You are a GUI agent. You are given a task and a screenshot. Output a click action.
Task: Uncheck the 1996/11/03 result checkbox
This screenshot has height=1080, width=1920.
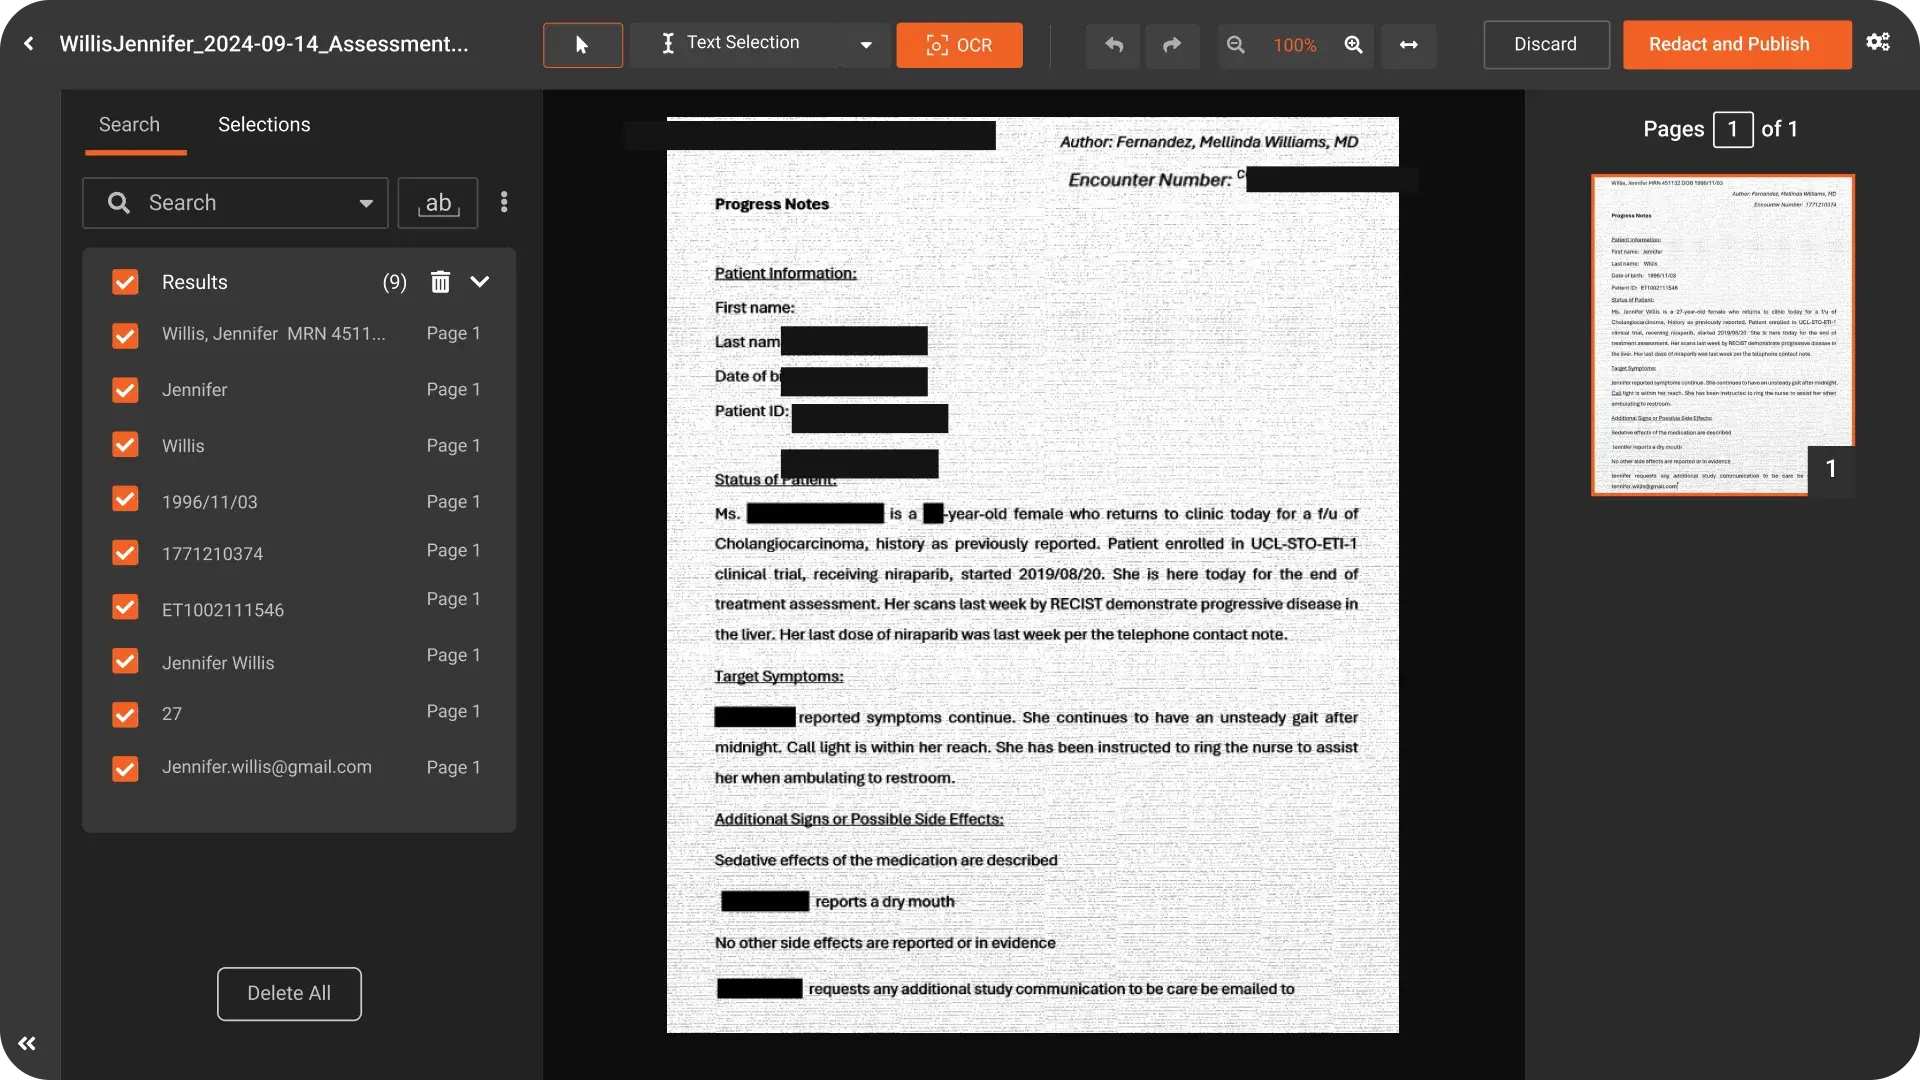coord(125,499)
